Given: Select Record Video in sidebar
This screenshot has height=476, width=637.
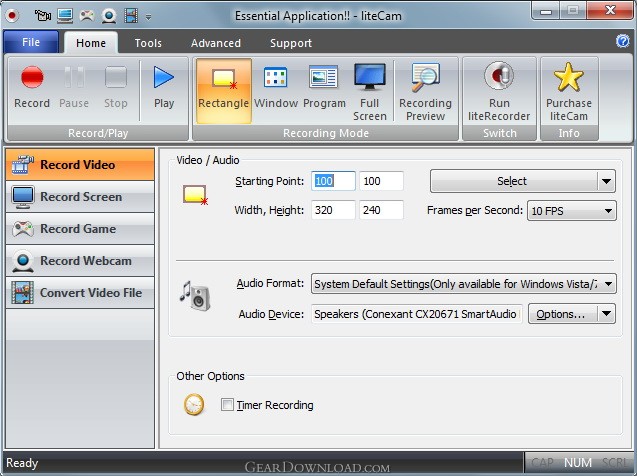Looking at the screenshot, I should pos(80,164).
